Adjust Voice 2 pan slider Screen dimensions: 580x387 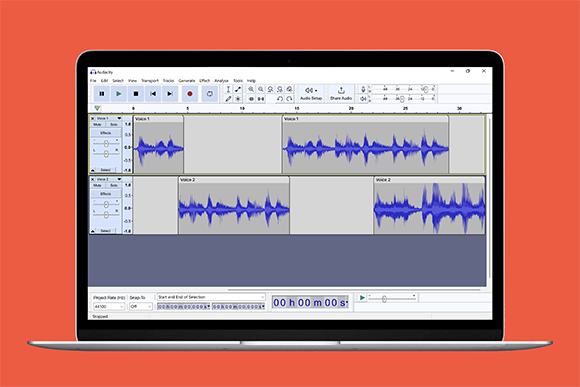pos(106,215)
